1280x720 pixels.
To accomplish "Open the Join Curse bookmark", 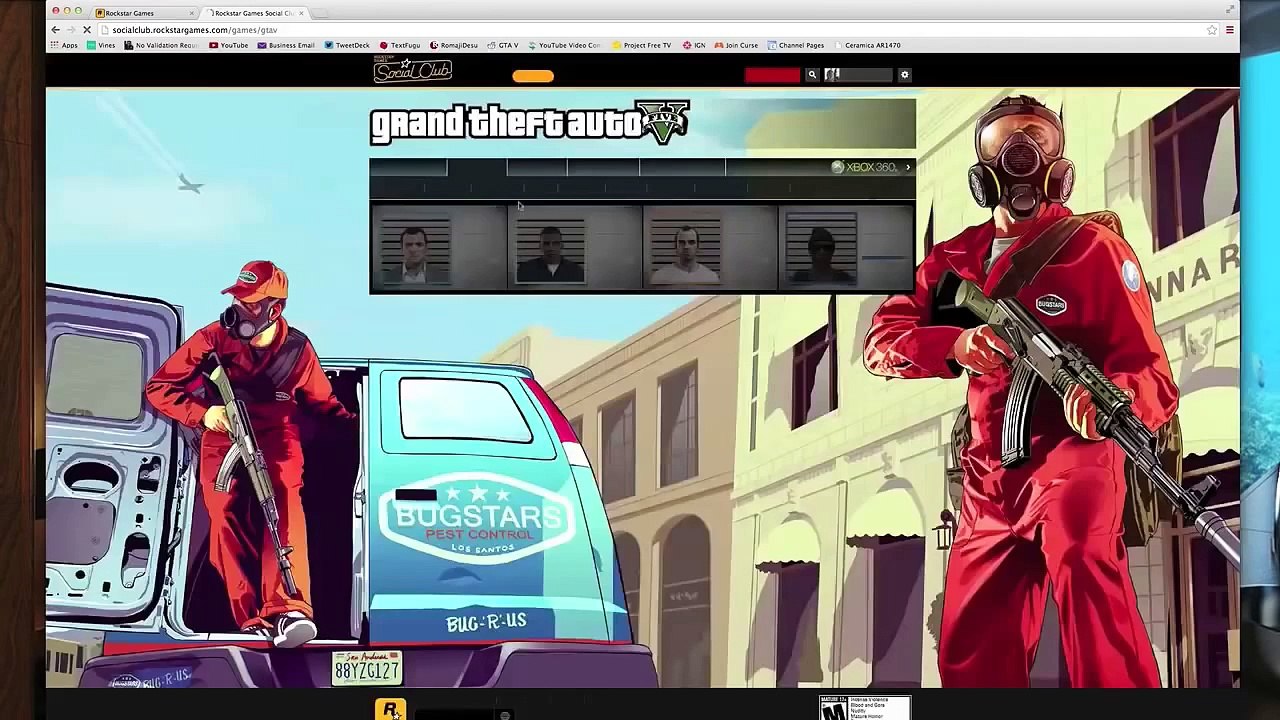I will click(x=736, y=45).
